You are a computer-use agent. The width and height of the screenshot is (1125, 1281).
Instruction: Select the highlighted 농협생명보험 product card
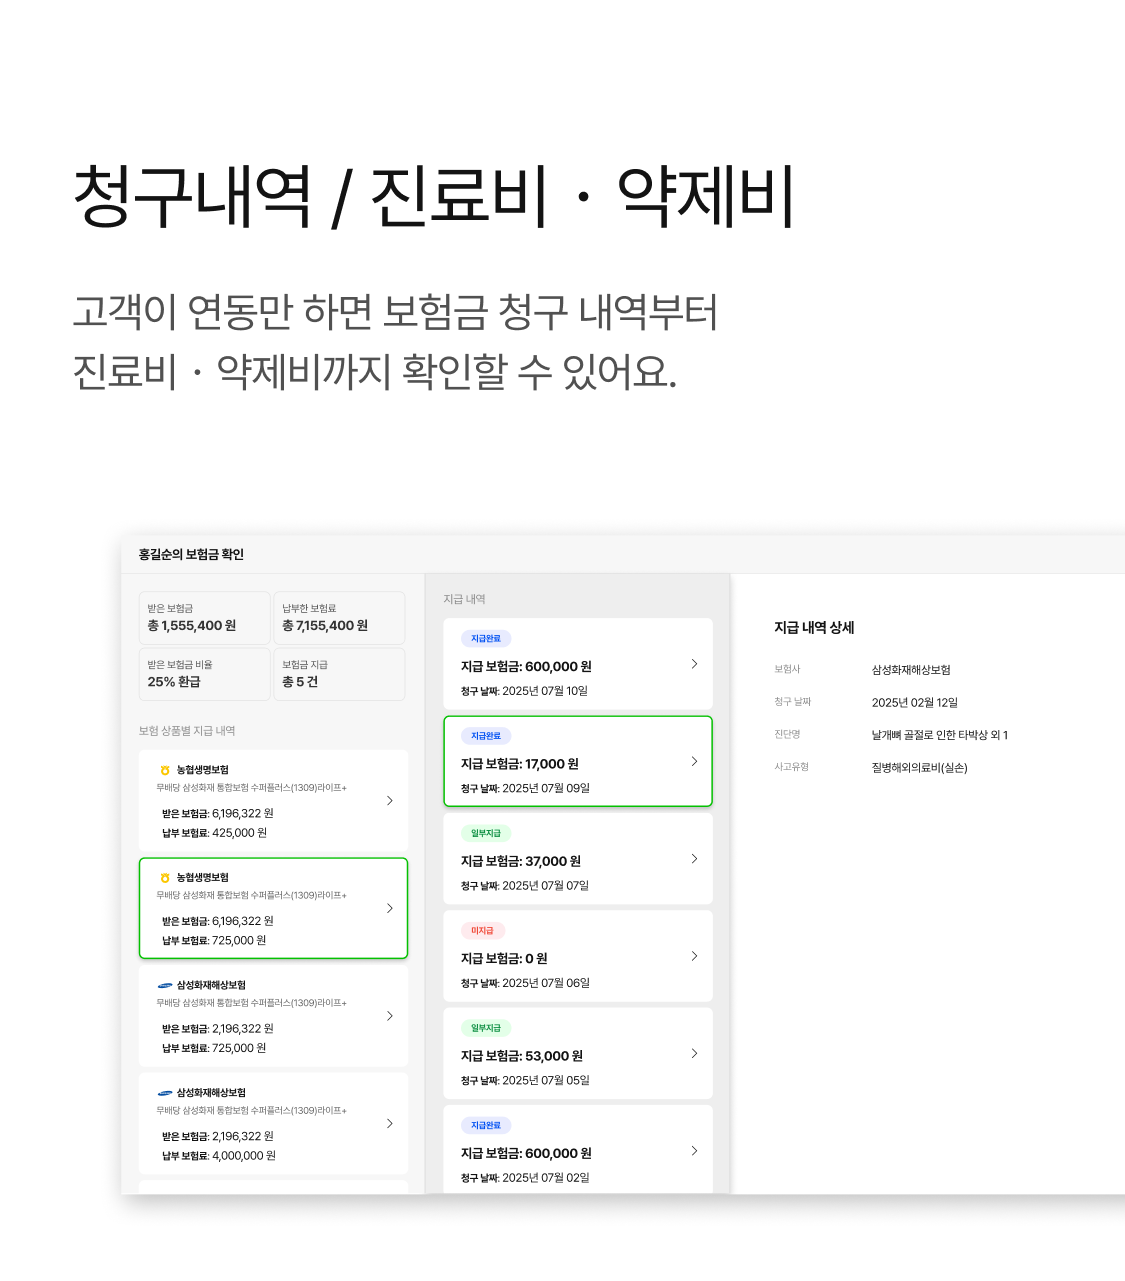pos(273,907)
